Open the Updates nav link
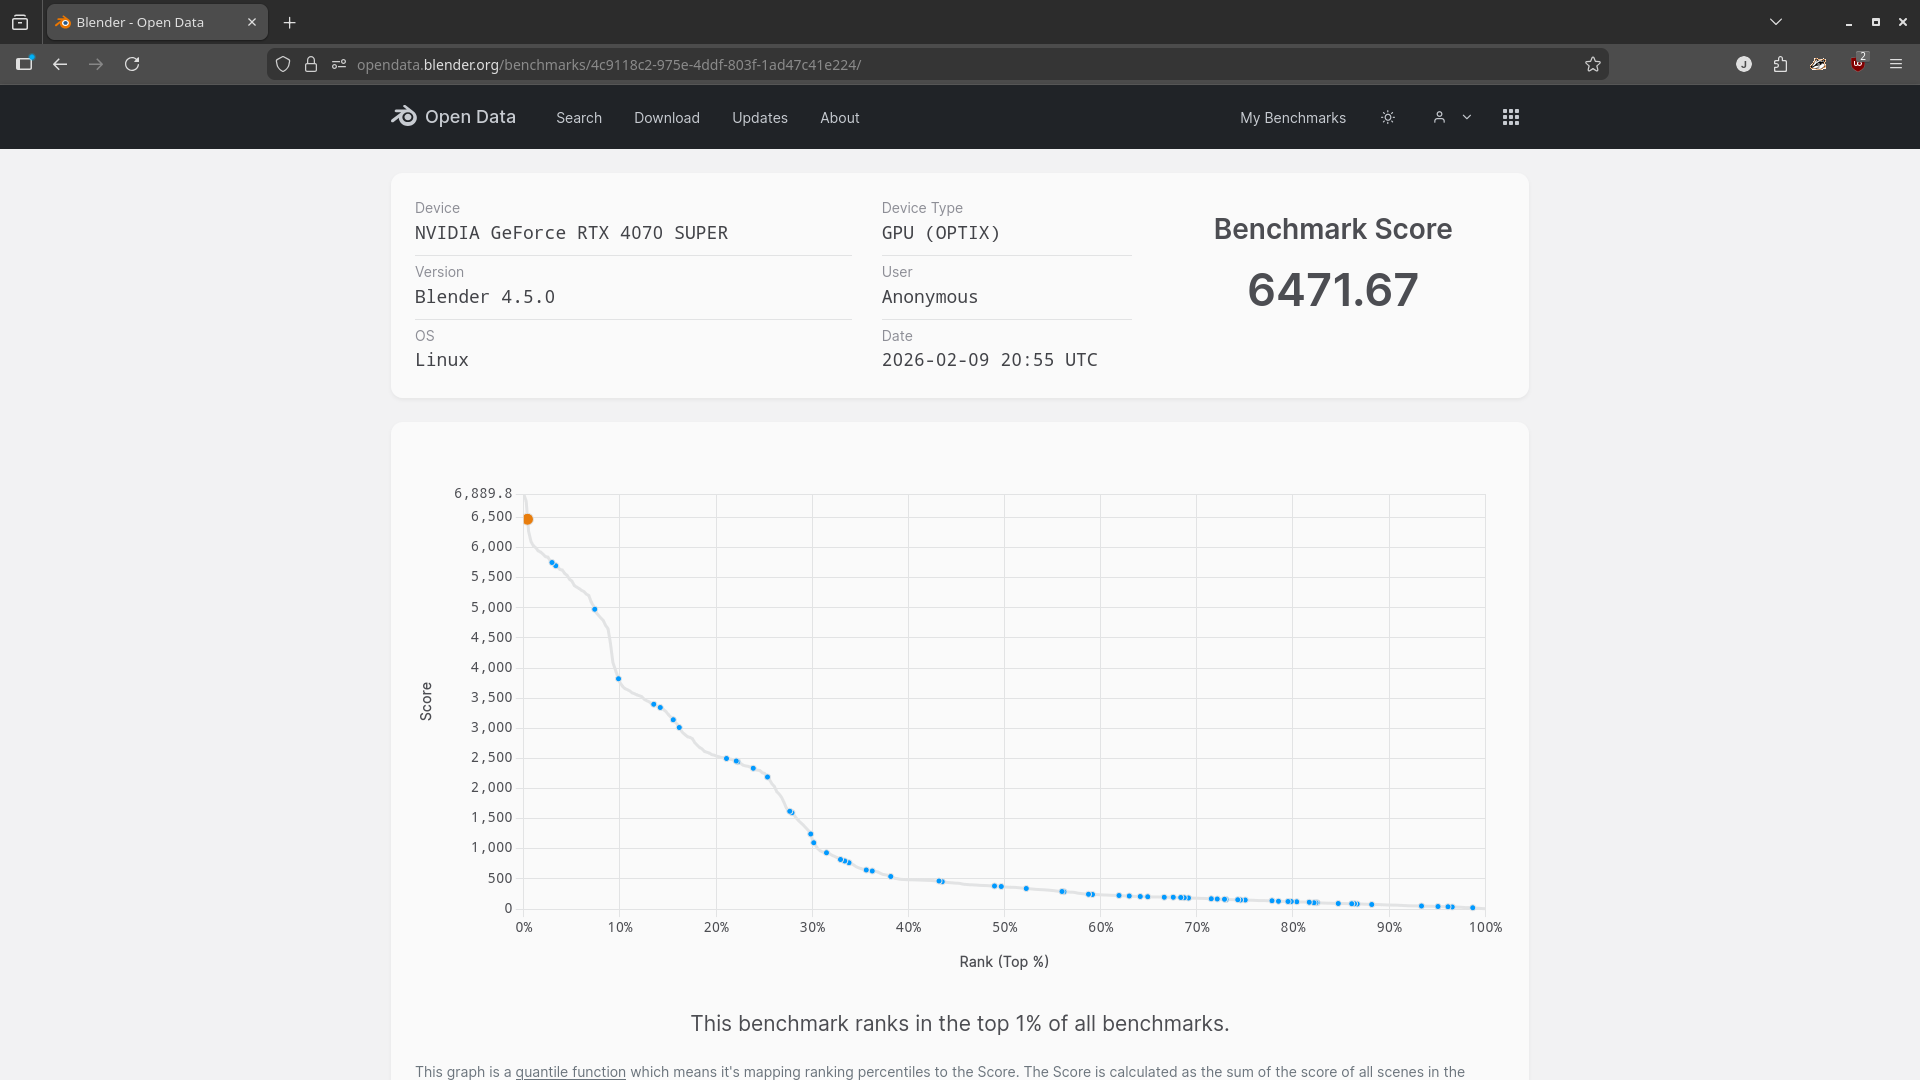1920x1080 pixels. (x=760, y=118)
